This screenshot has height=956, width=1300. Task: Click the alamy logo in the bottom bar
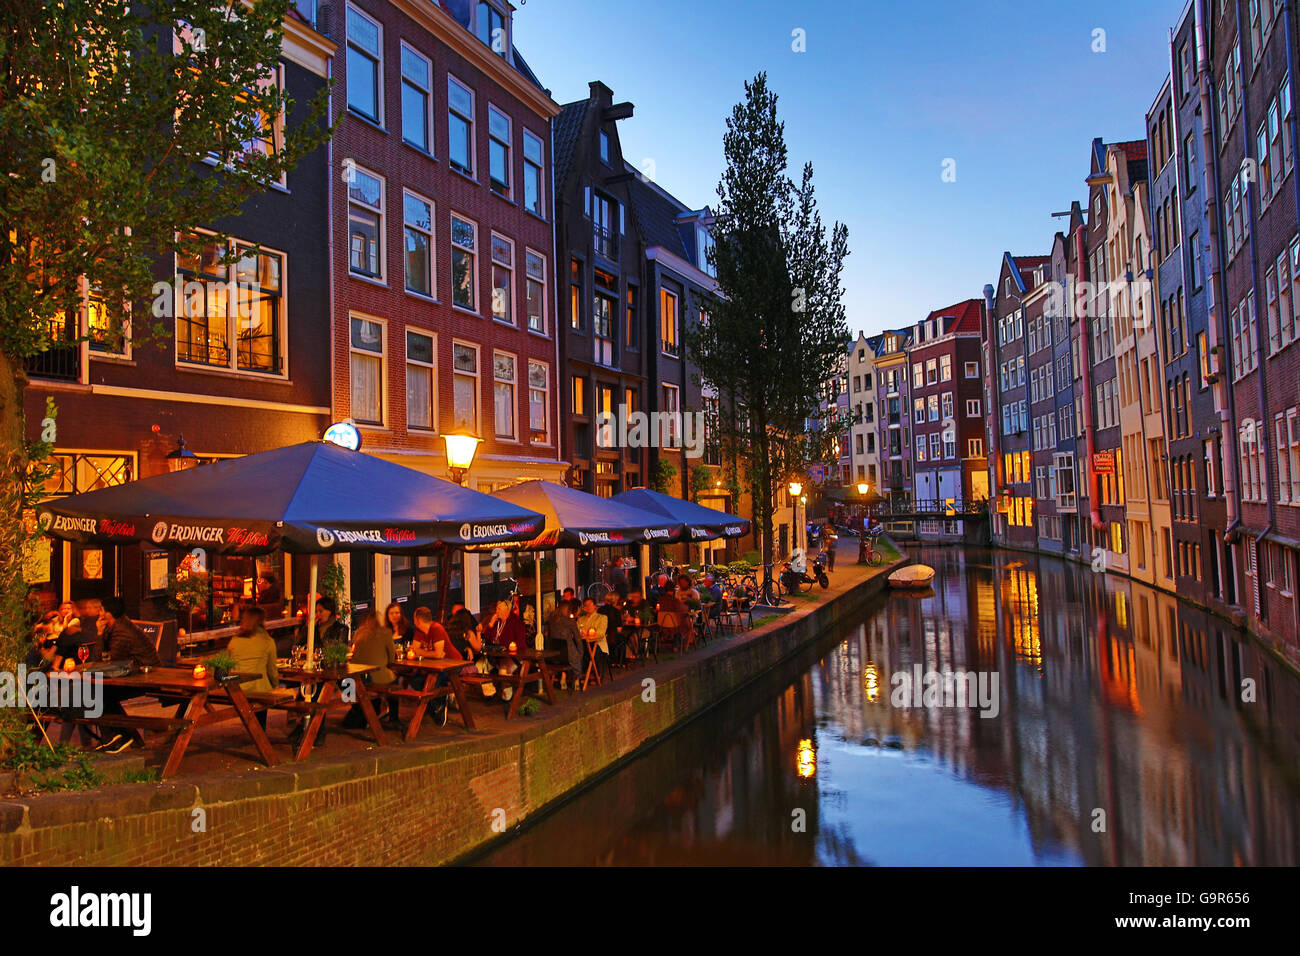(x=101, y=911)
